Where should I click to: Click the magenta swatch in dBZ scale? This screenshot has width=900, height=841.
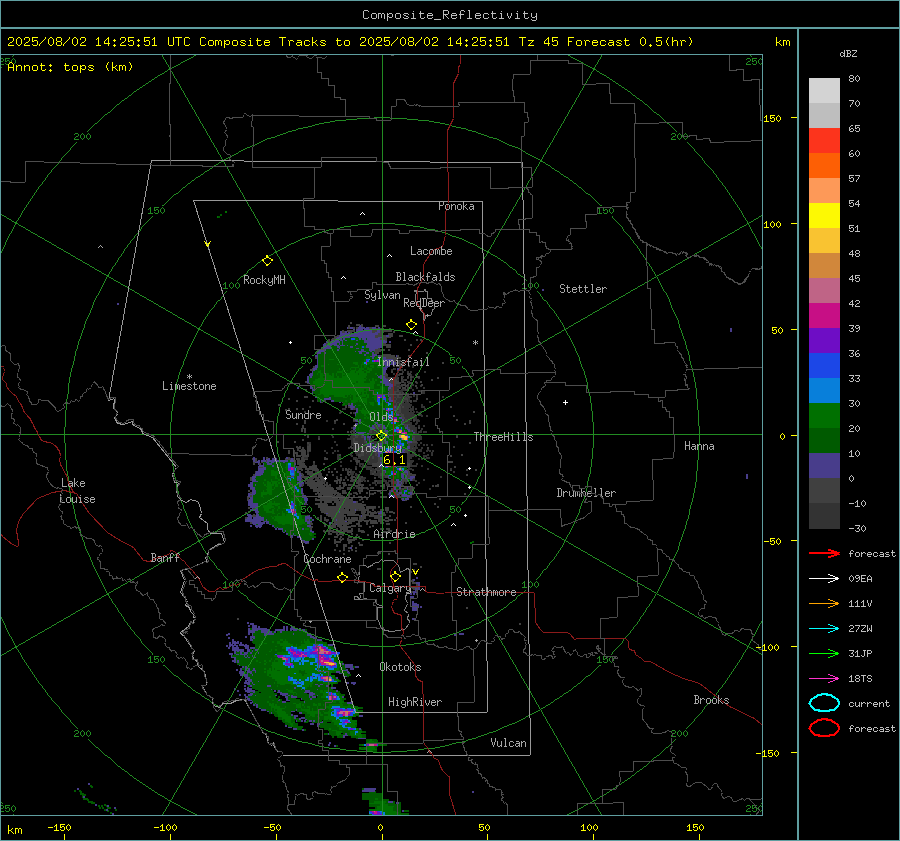click(x=824, y=315)
